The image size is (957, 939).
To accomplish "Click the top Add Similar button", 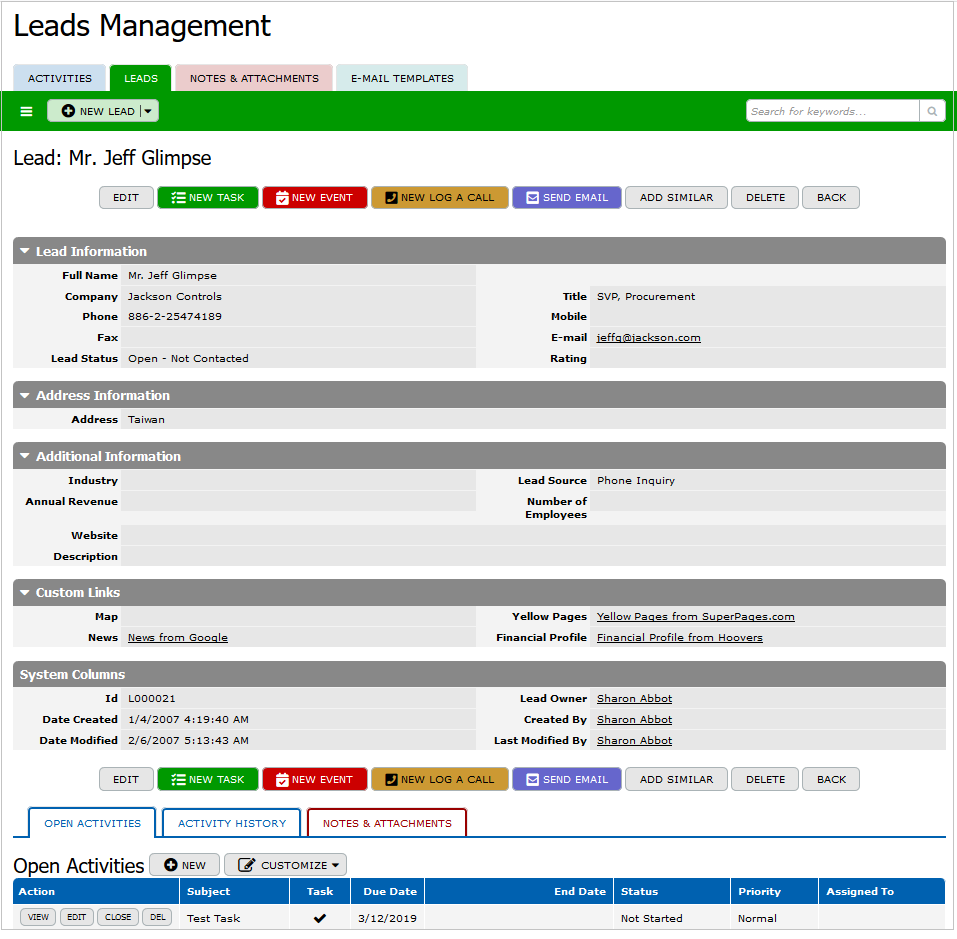I will tap(676, 198).
